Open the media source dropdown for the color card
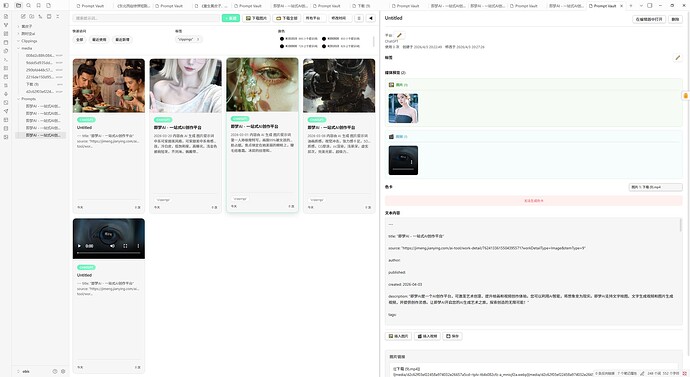The image size is (690, 377). [x=655, y=187]
